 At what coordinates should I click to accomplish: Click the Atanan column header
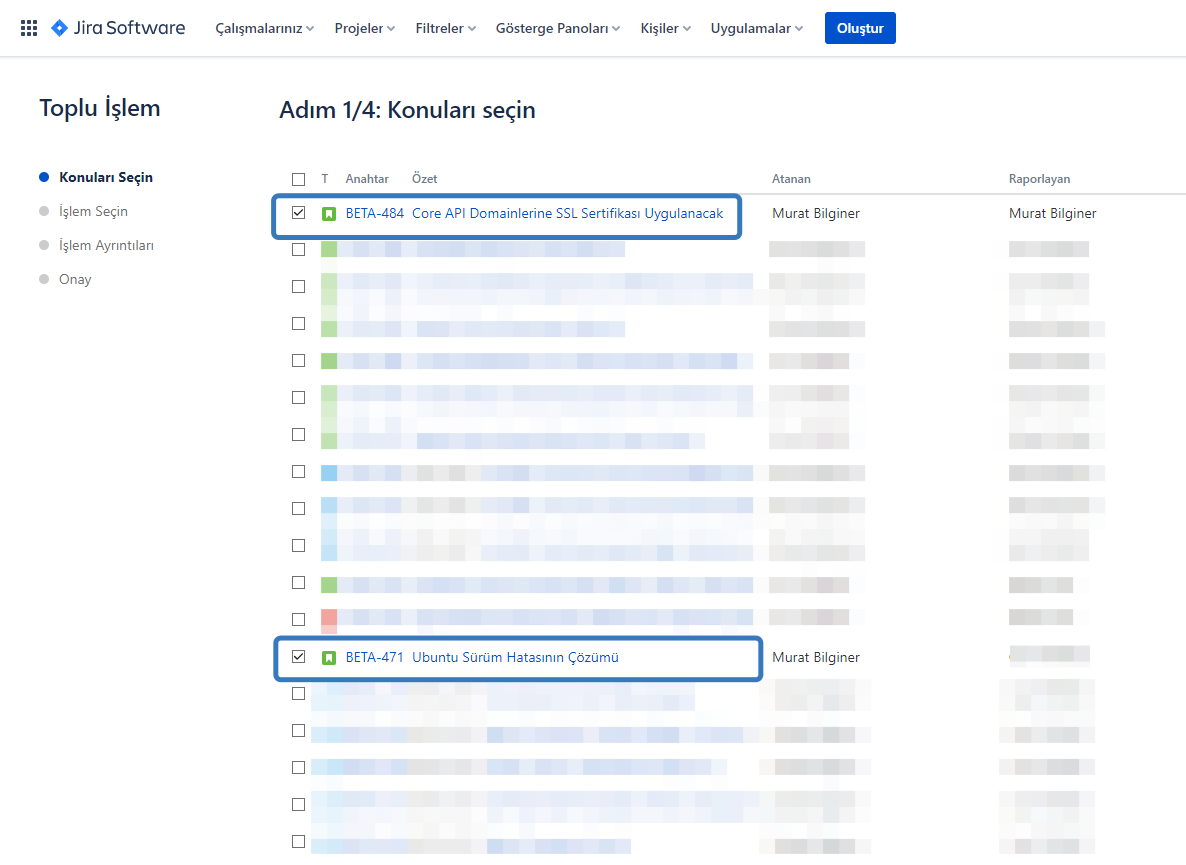791,178
